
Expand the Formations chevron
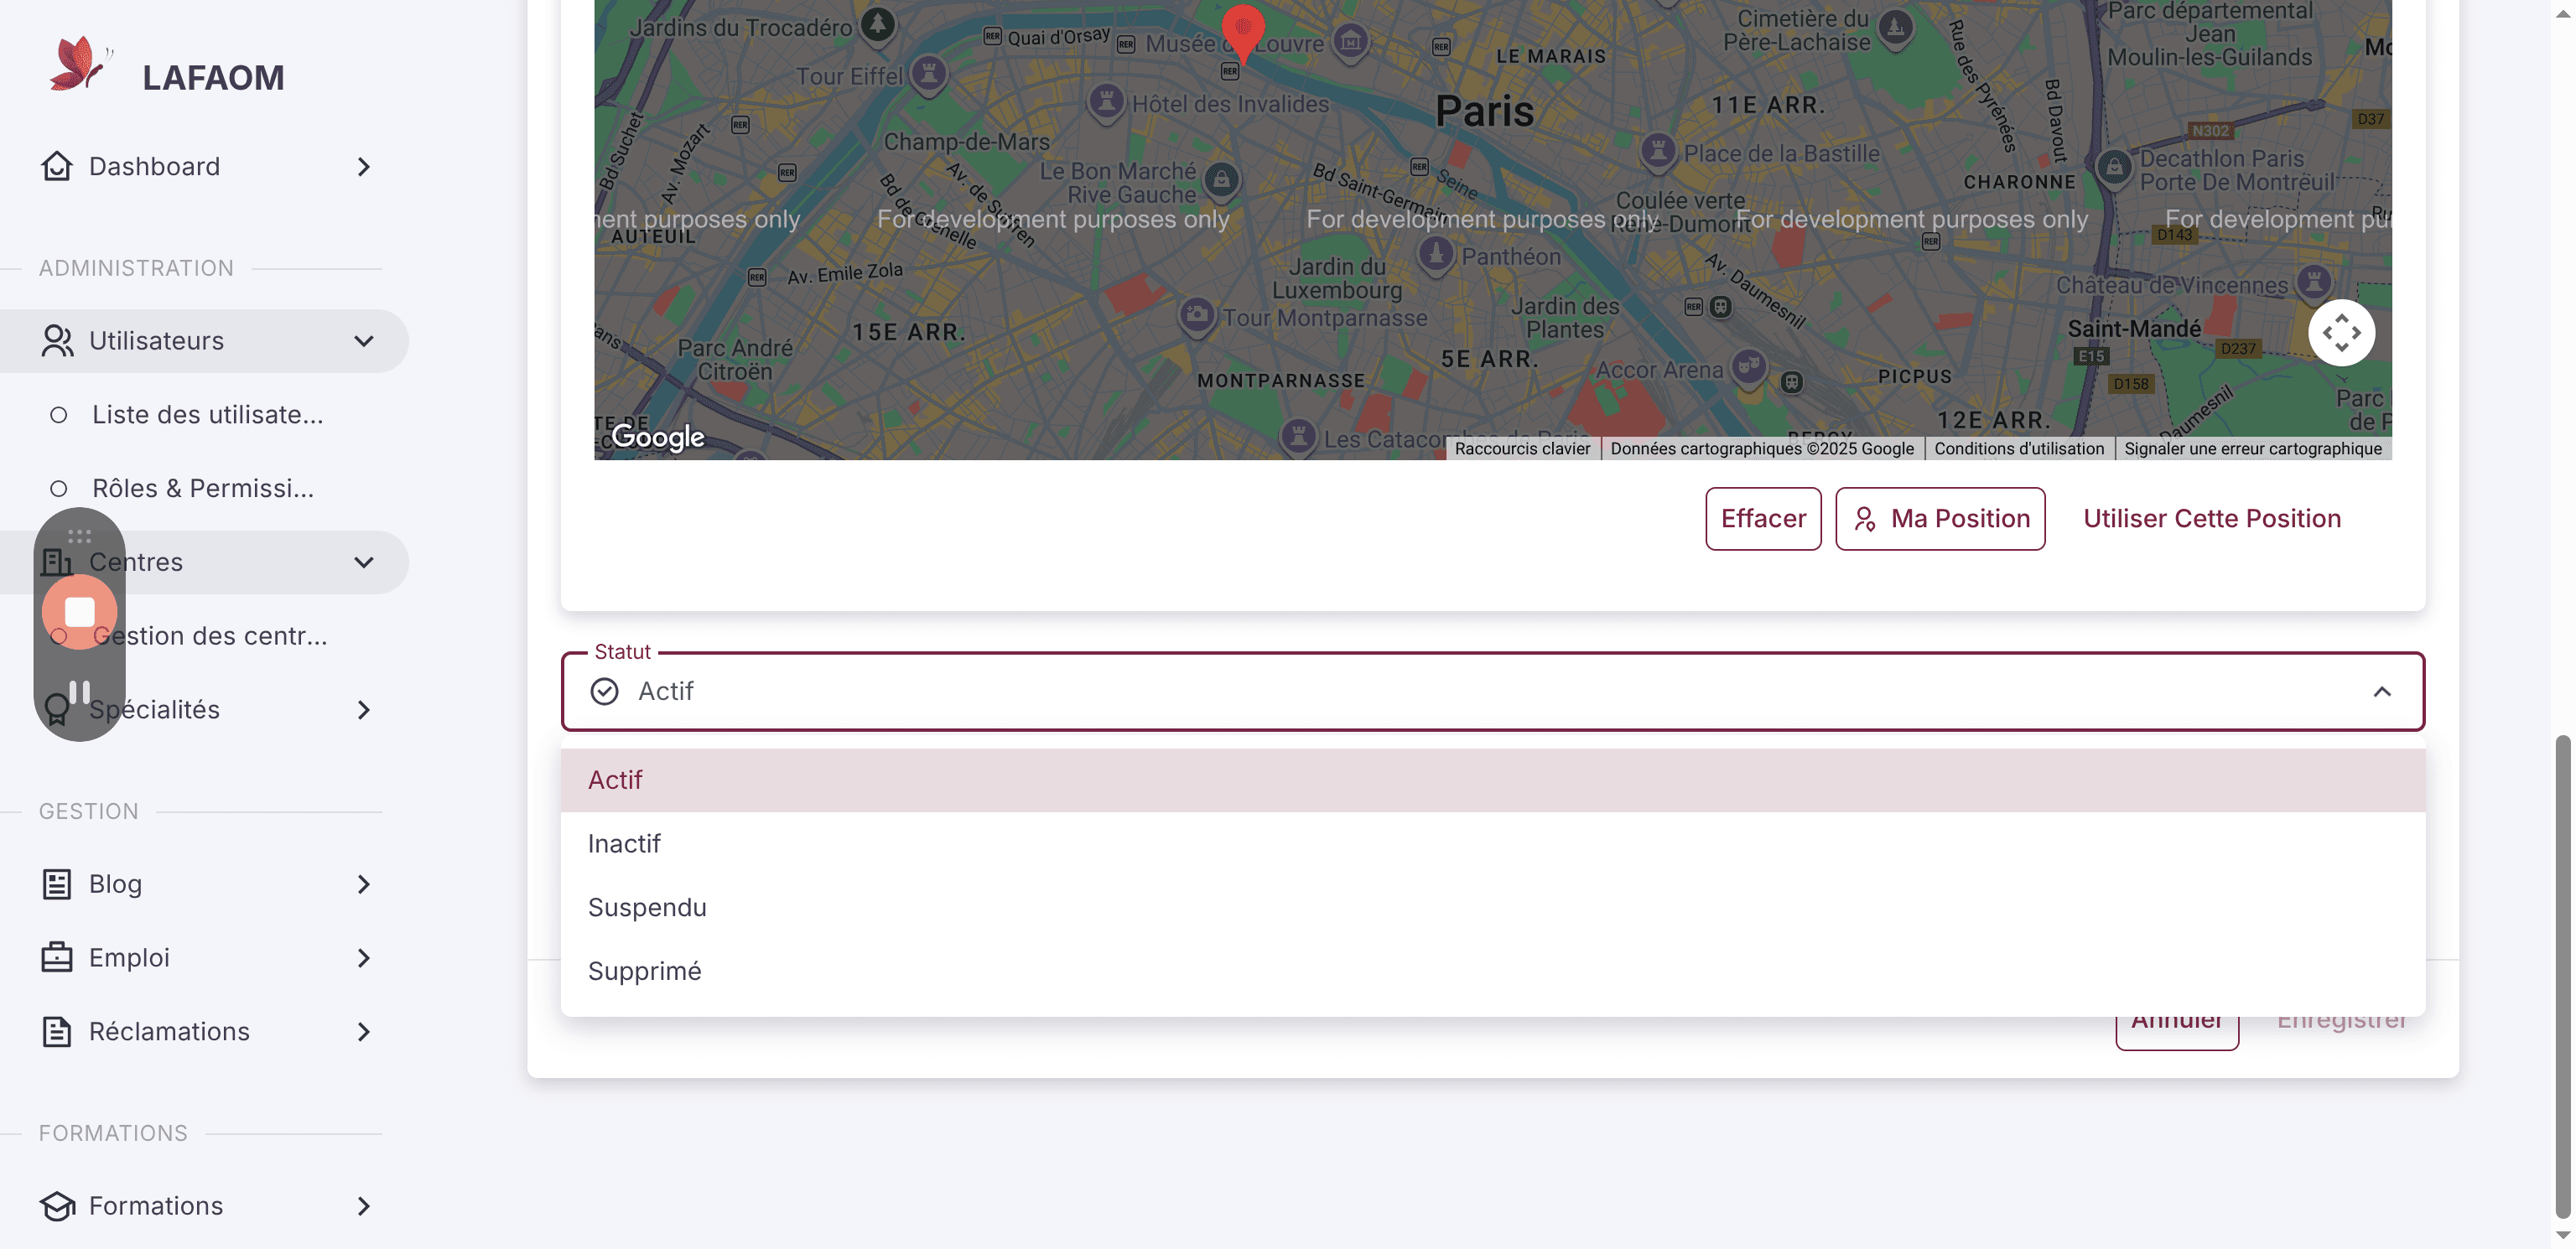pos(364,1207)
